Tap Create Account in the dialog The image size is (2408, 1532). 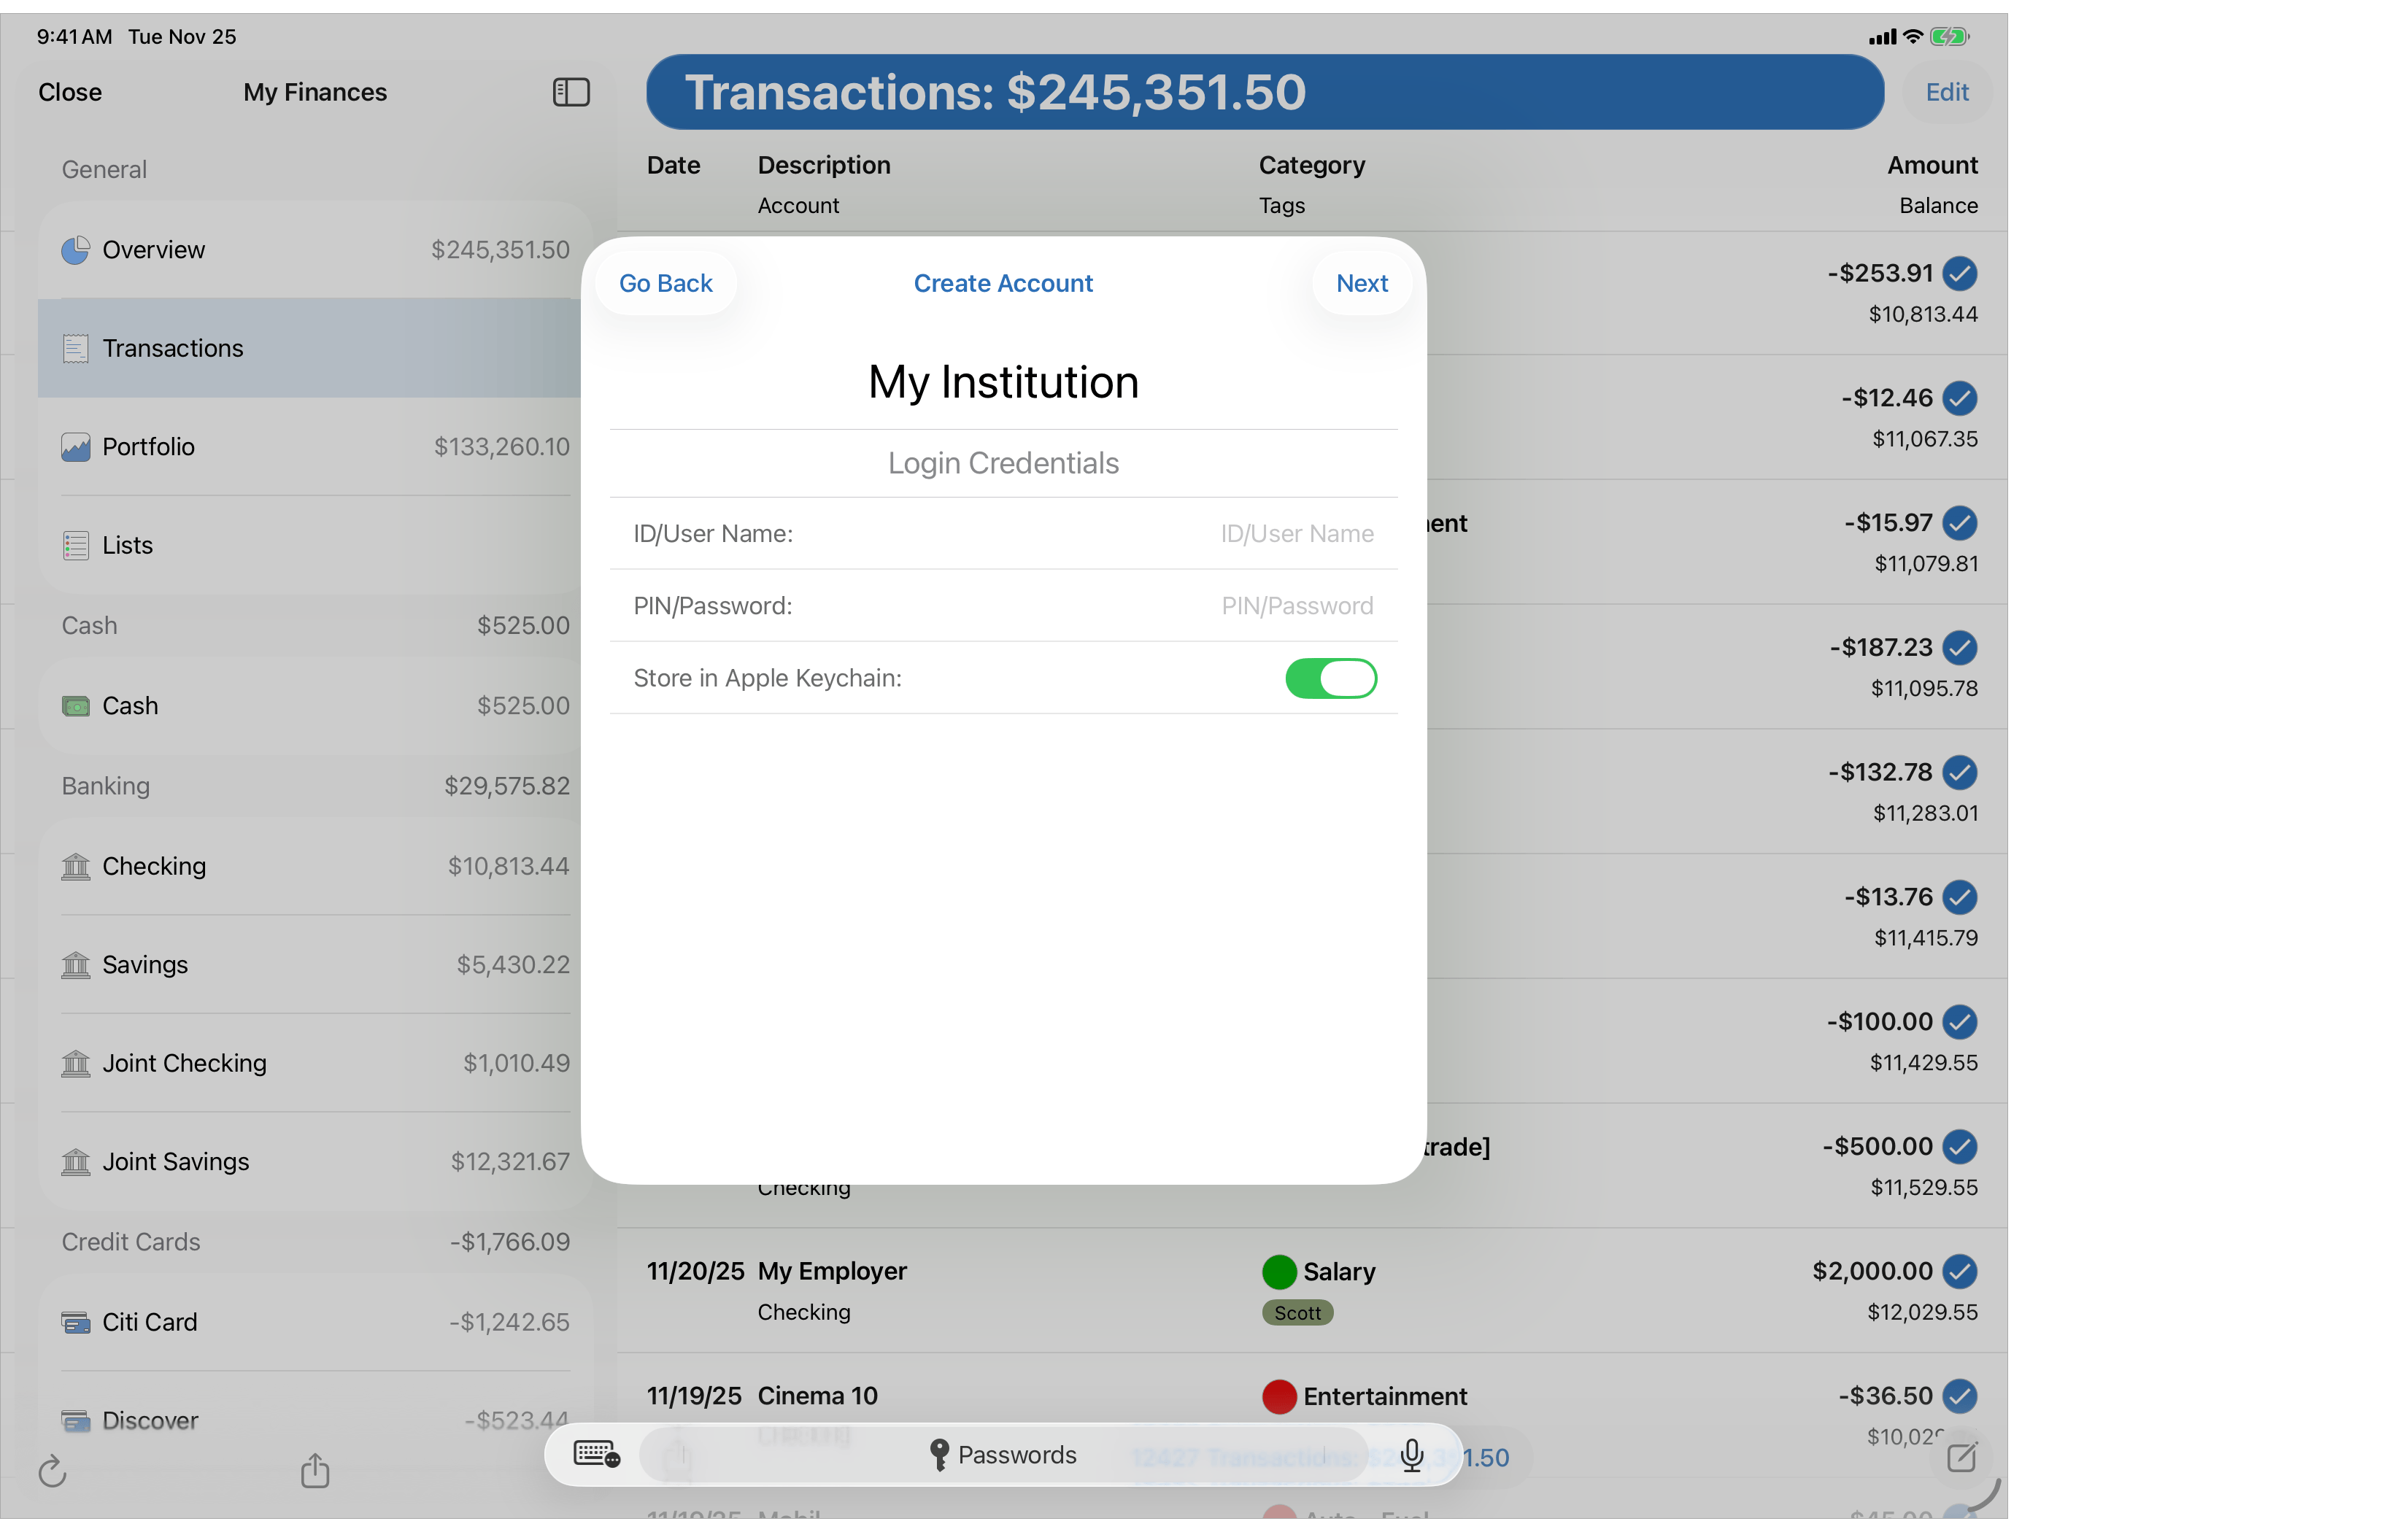(1003, 283)
